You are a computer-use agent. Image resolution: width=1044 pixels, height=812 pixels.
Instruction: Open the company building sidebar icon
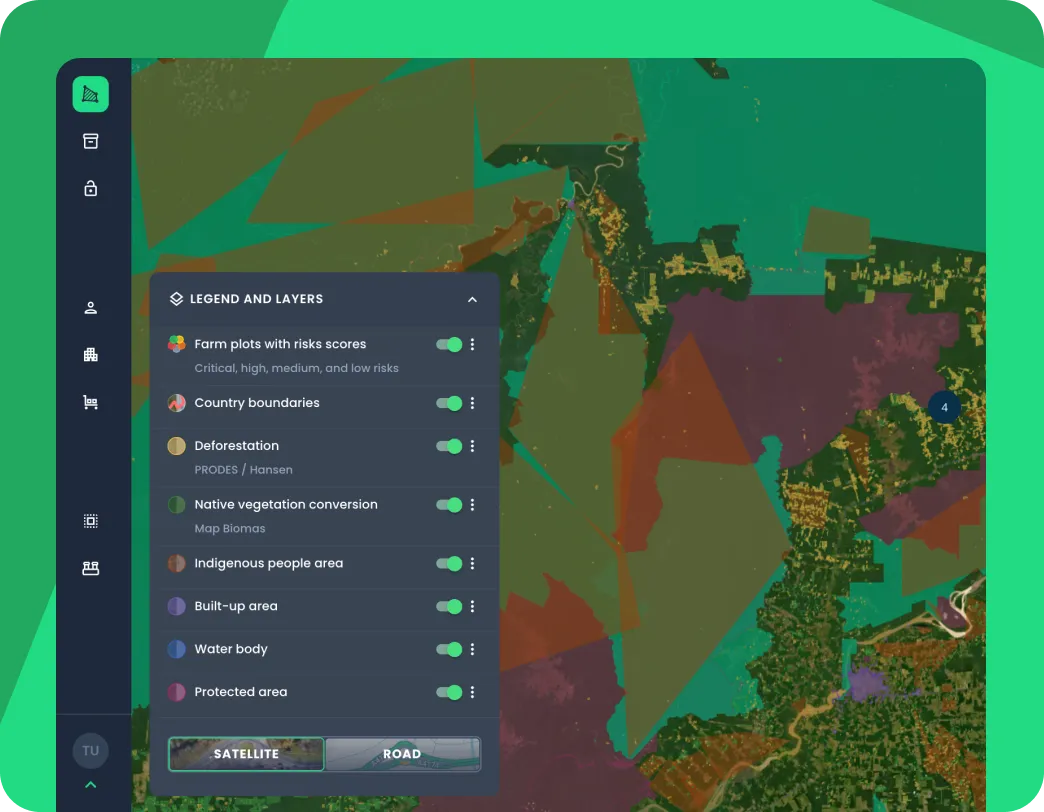click(91, 355)
